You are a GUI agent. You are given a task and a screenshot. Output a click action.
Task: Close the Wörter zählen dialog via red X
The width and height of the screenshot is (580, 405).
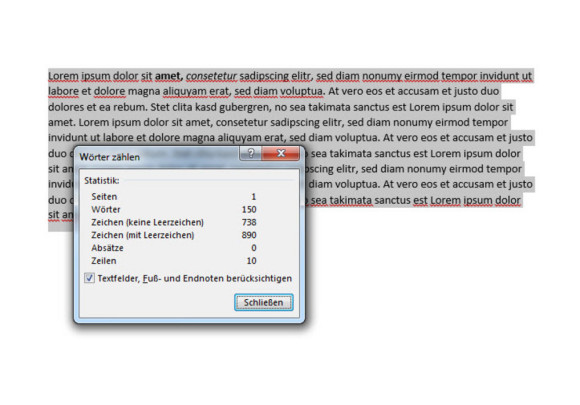[x=281, y=153]
